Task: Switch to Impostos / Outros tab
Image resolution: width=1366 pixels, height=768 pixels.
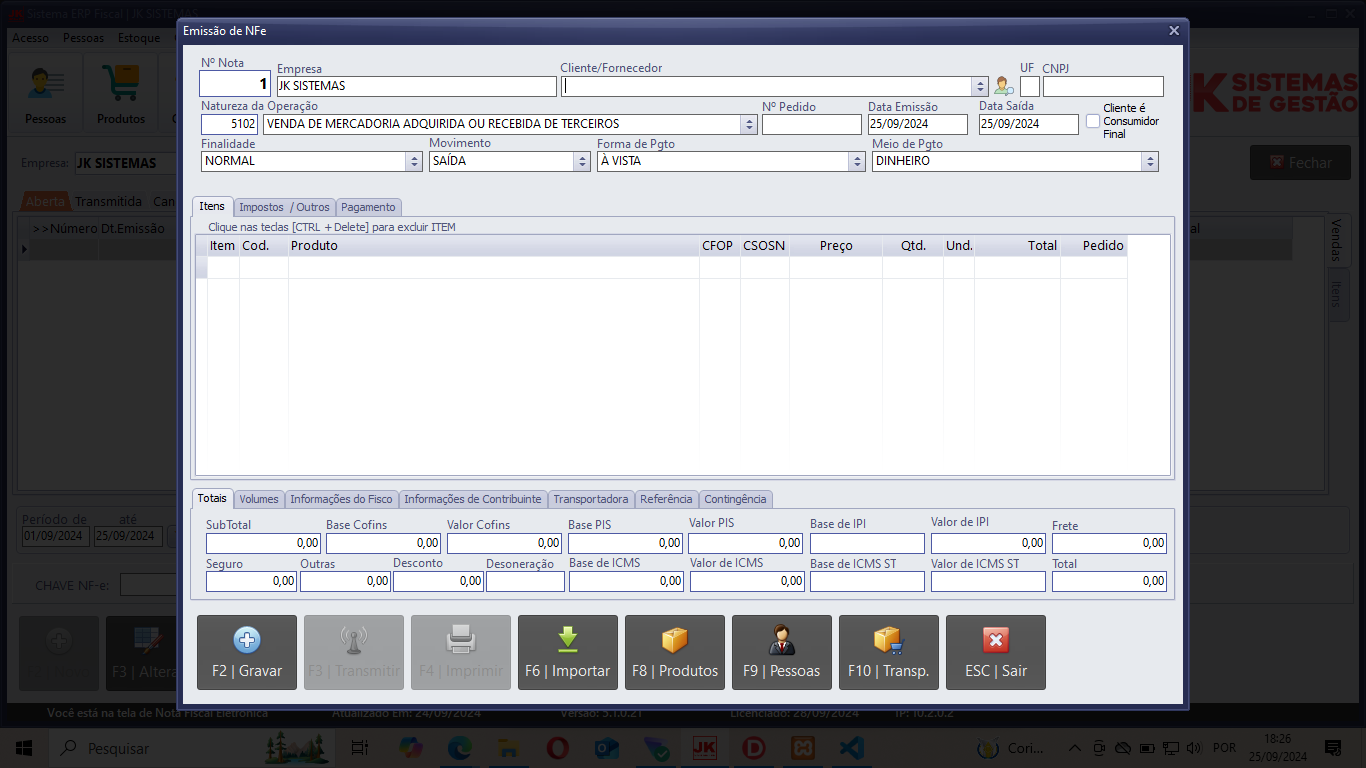Action: click(x=284, y=207)
